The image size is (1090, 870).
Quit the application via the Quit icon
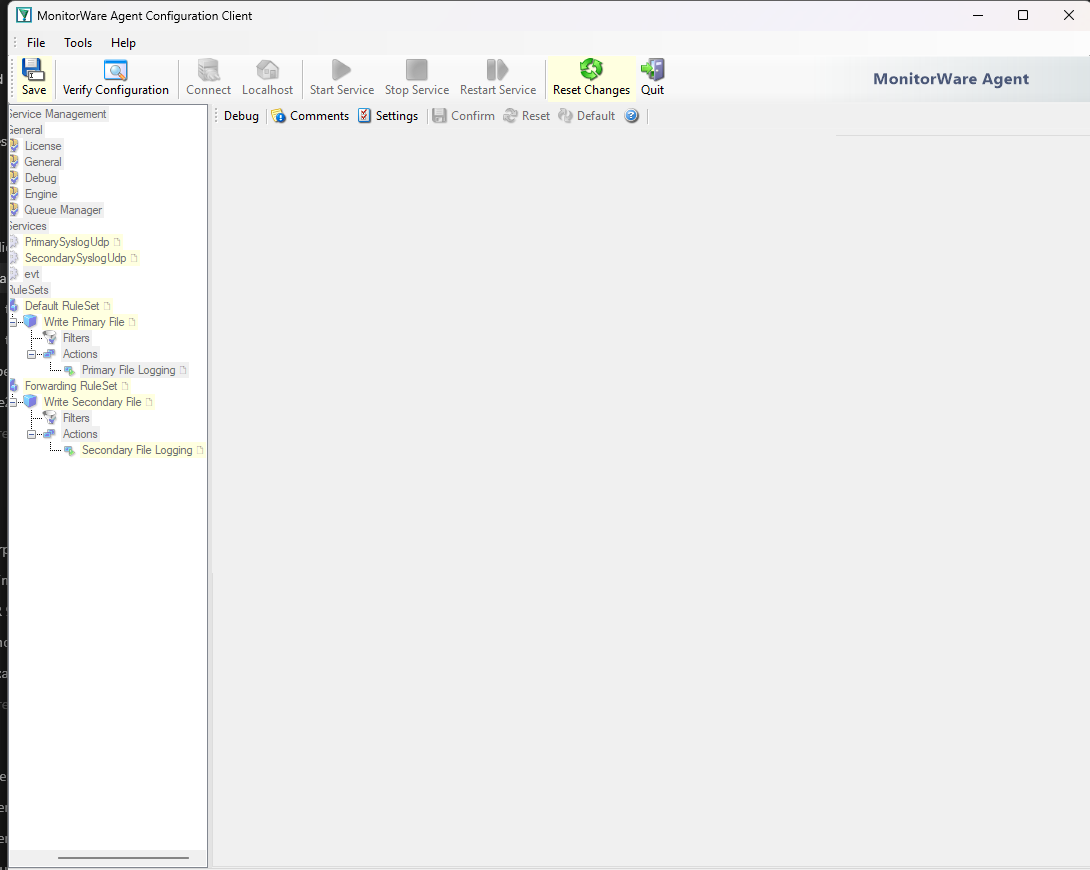click(652, 69)
